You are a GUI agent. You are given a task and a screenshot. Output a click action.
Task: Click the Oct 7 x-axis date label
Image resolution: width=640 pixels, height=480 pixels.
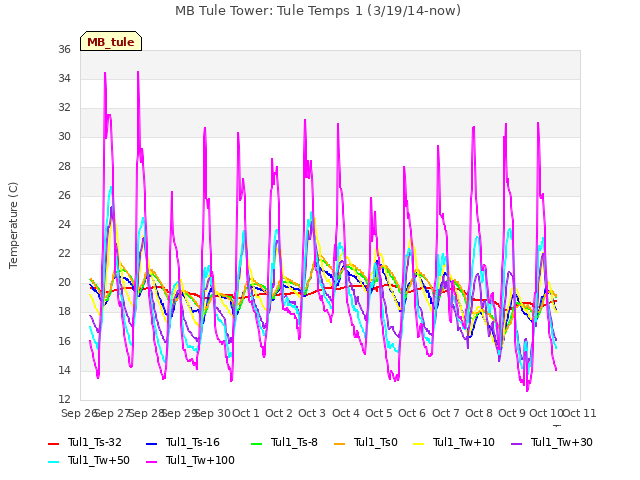(446, 413)
